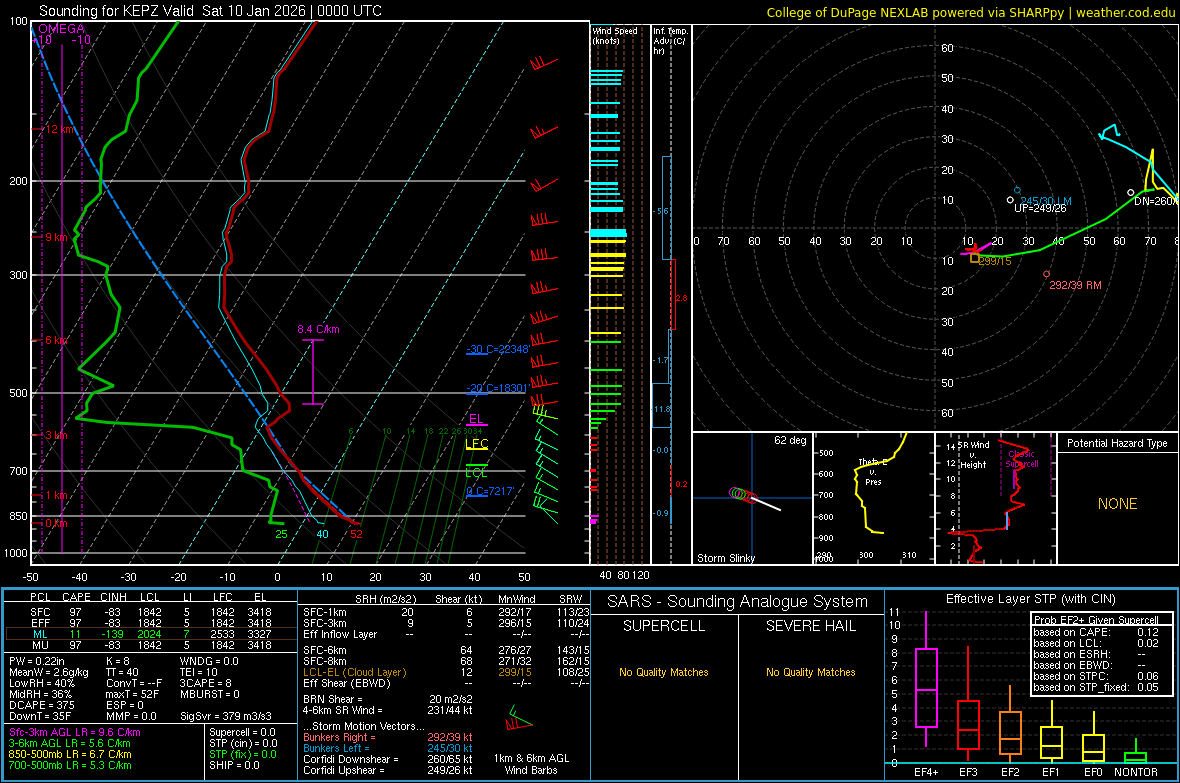Click the magenta EF4+ box plot
Image resolution: width=1180 pixels, height=783 pixels.
point(926,679)
